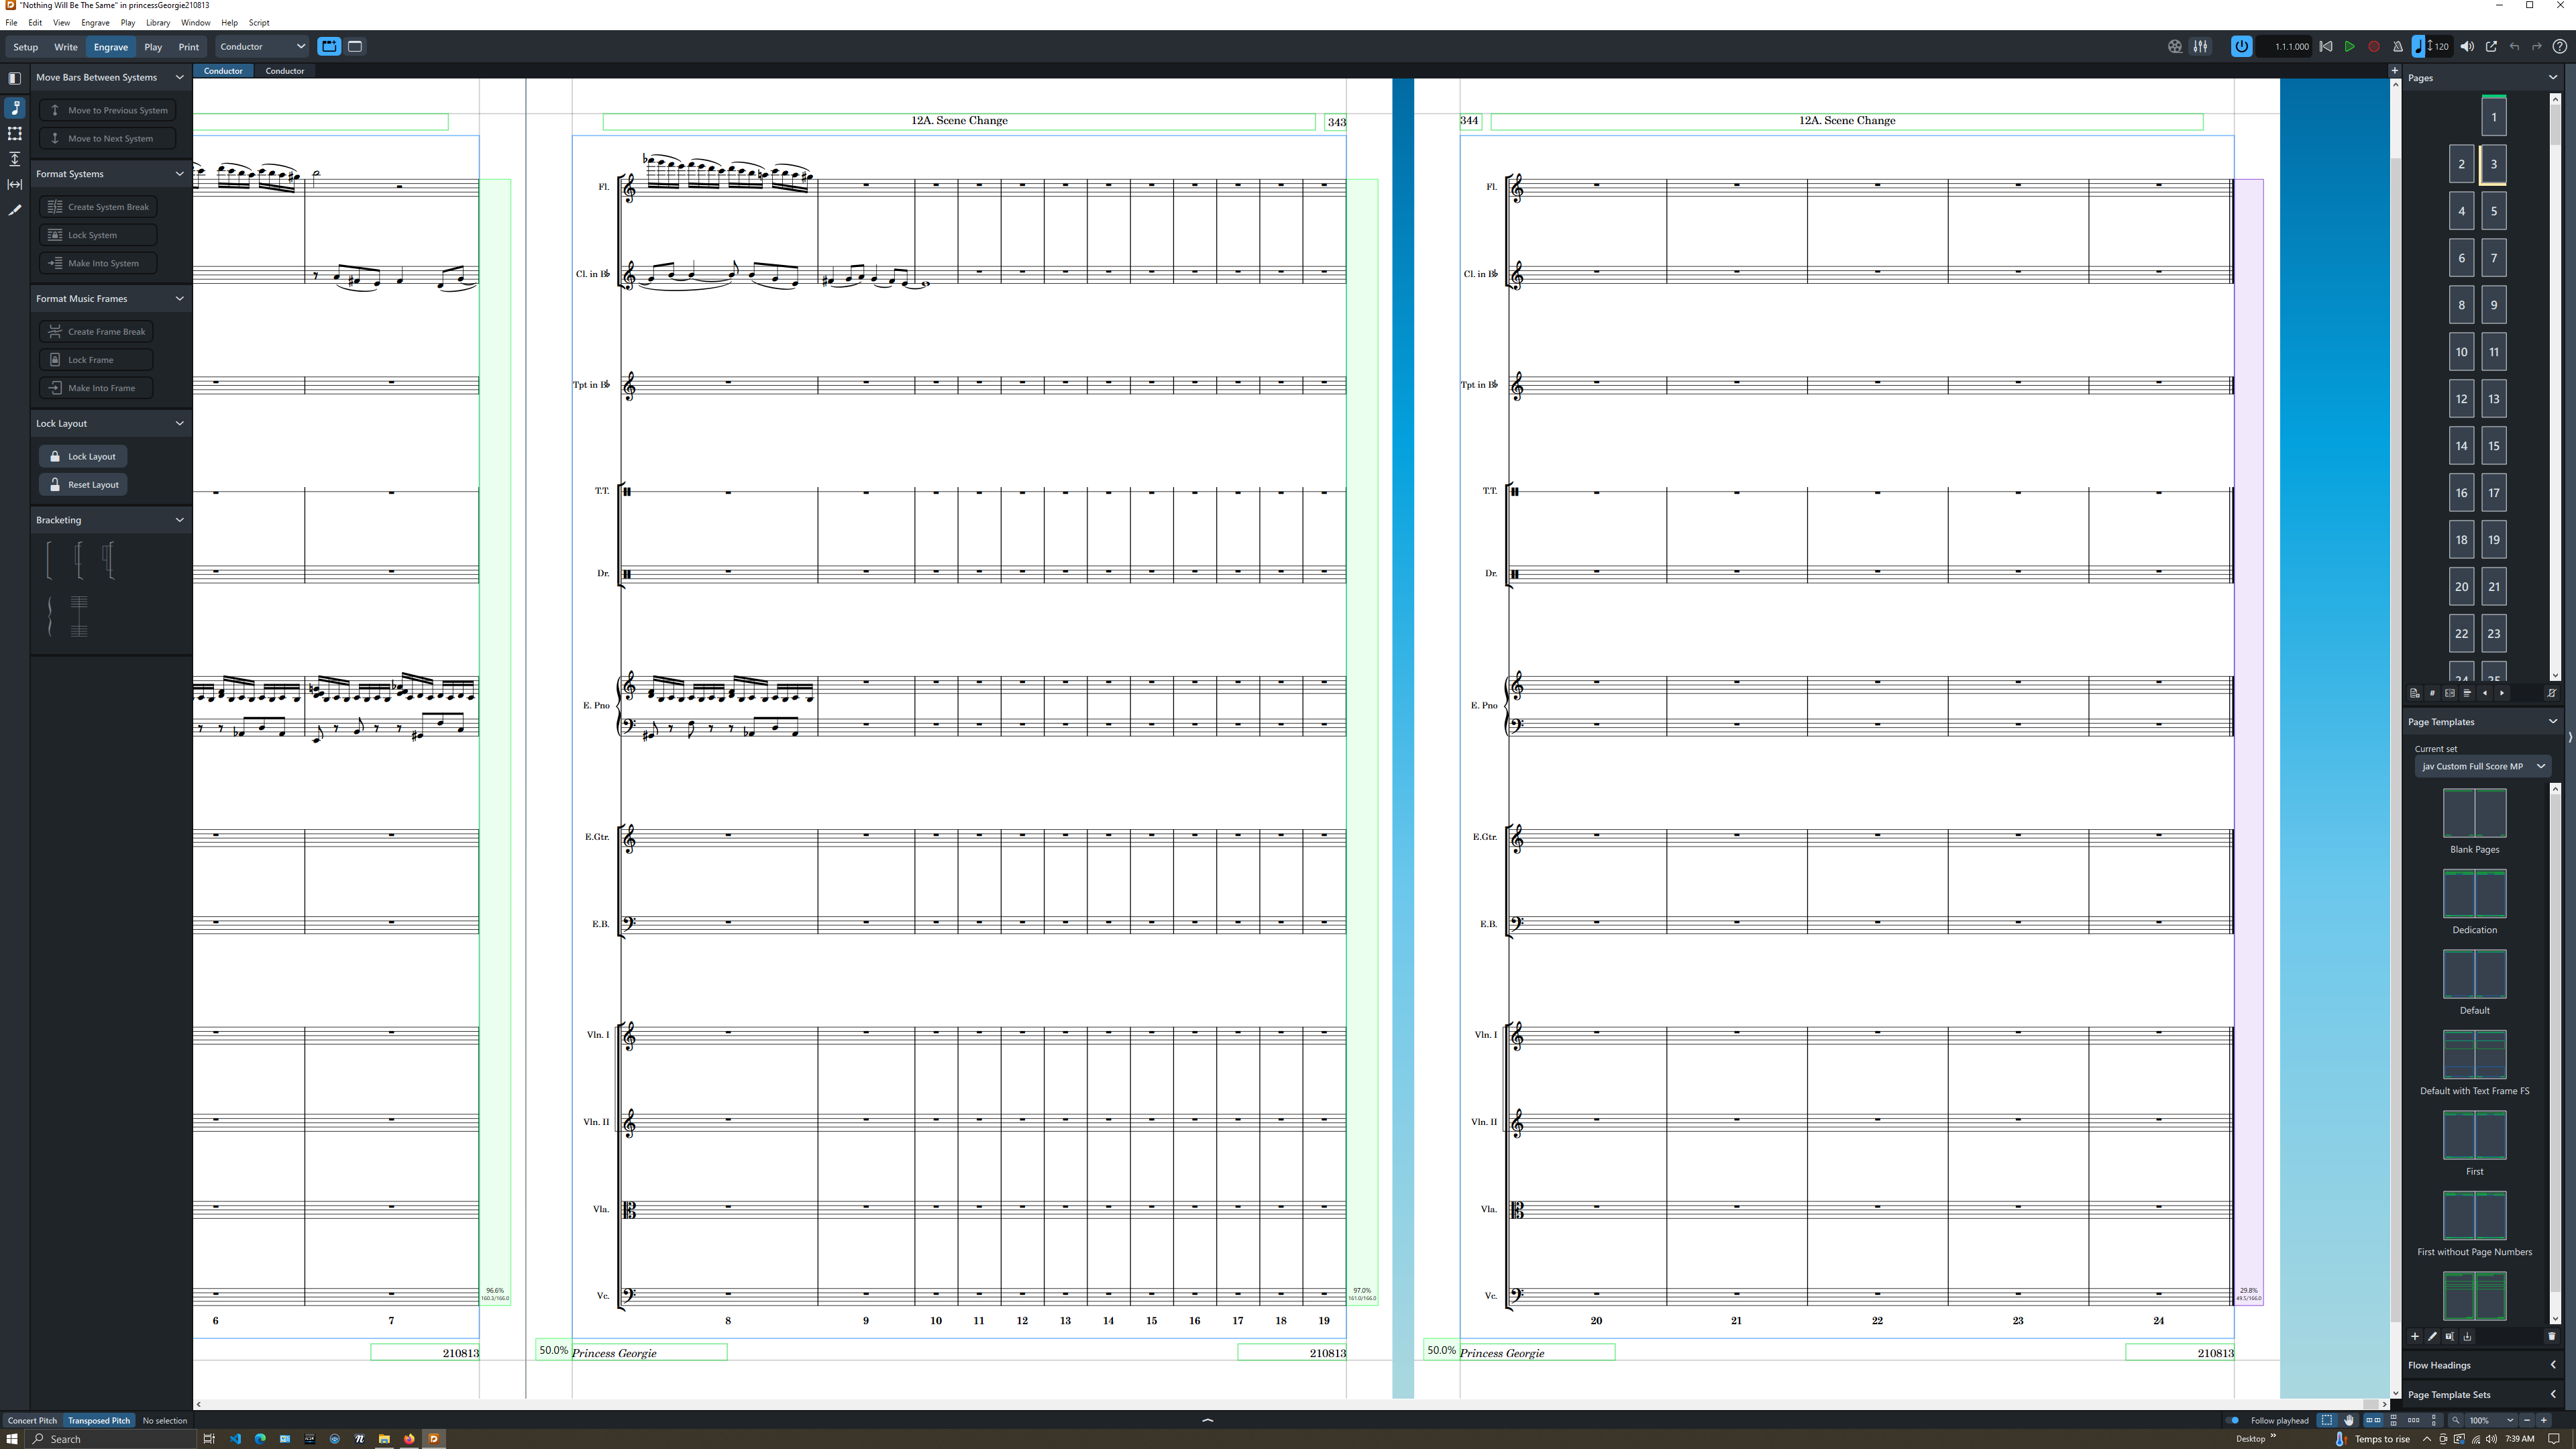Rewind to beginning of flow
Image resolution: width=2576 pixels, height=1449 pixels.
point(2326,47)
